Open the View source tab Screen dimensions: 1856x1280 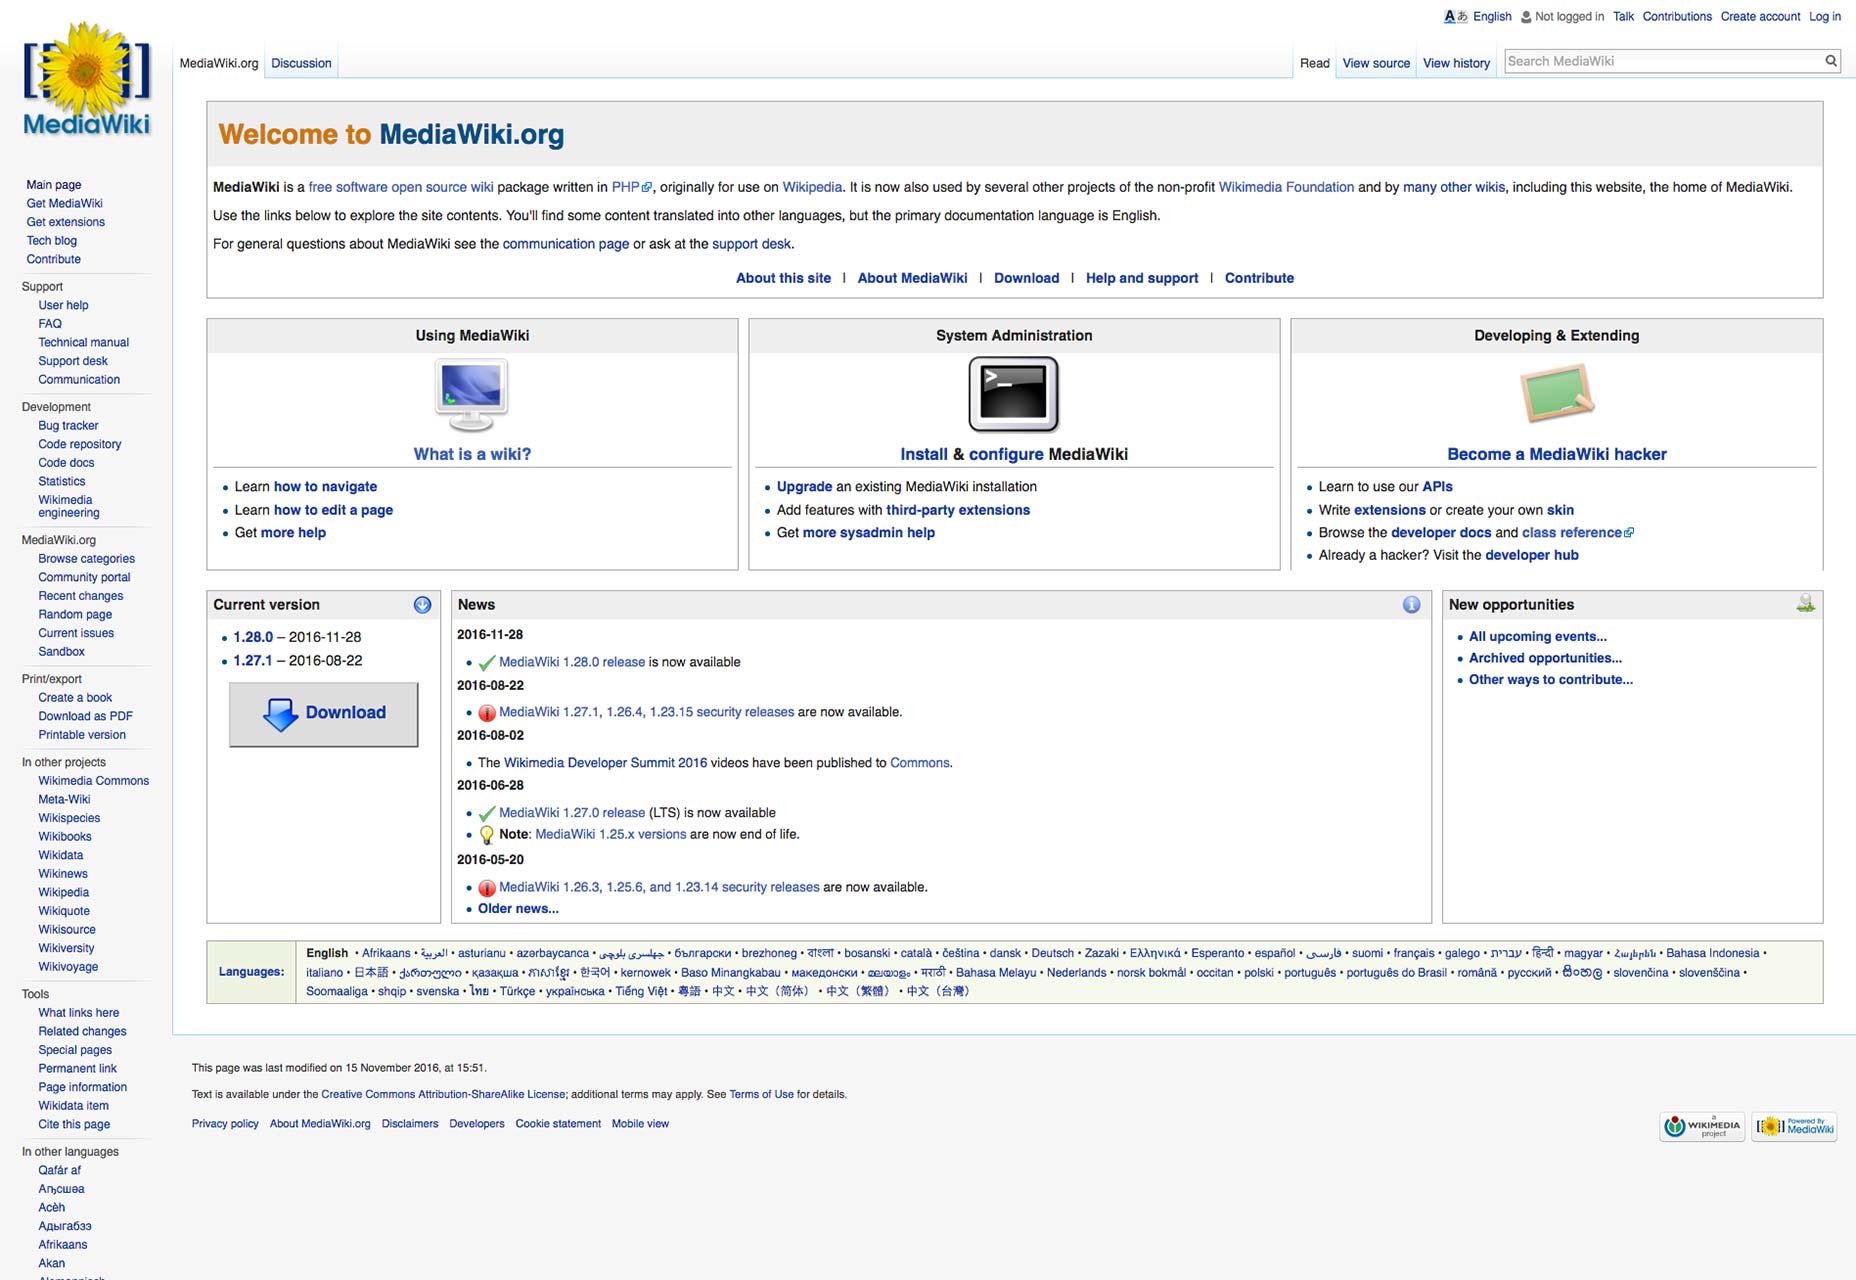tap(1376, 63)
